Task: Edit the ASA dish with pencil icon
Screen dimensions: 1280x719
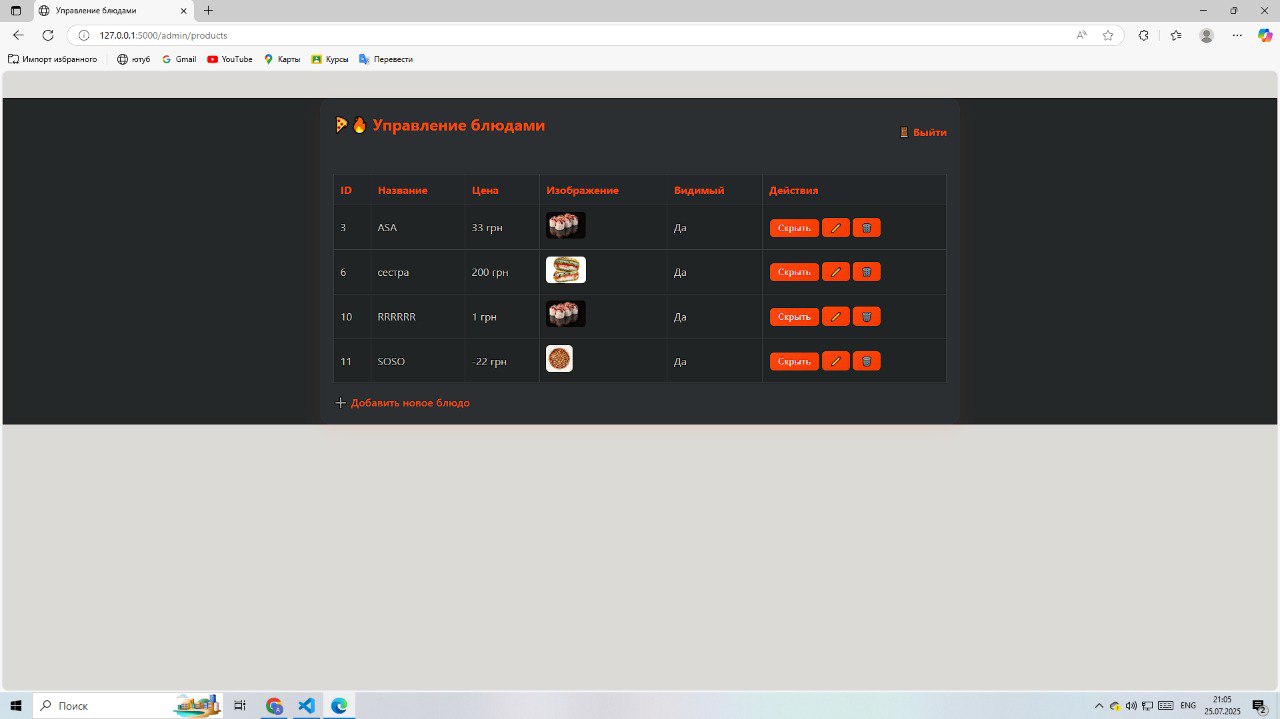Action: click(835, 228)
